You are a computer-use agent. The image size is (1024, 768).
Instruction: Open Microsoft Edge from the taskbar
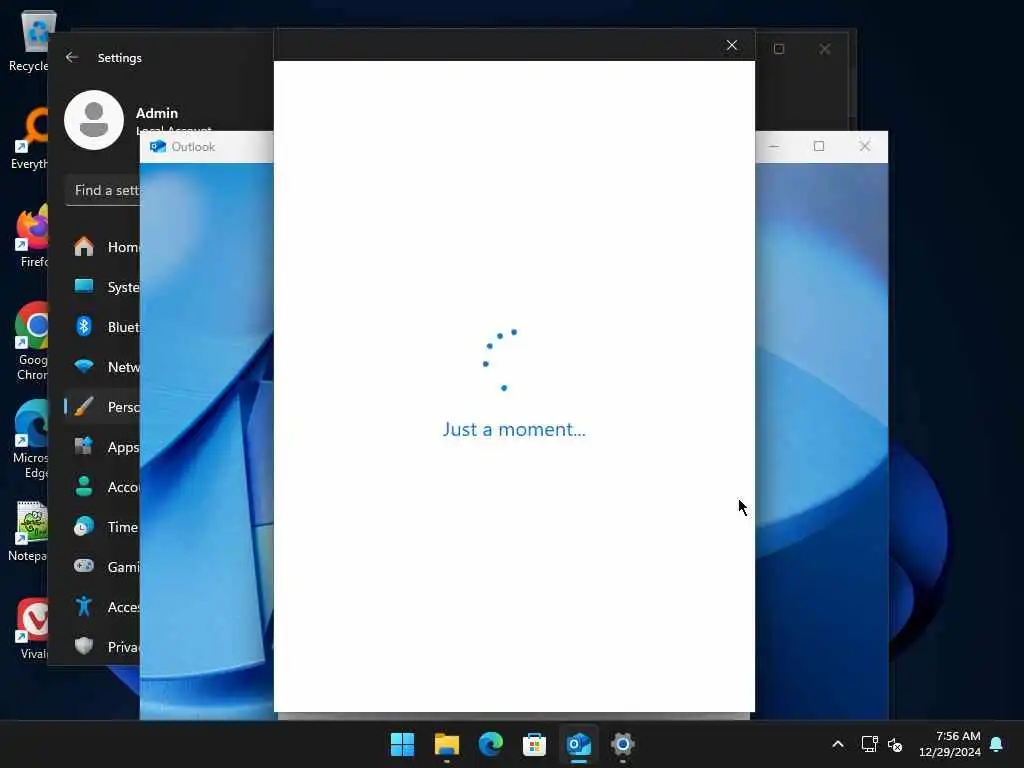(x=490, y=744)
